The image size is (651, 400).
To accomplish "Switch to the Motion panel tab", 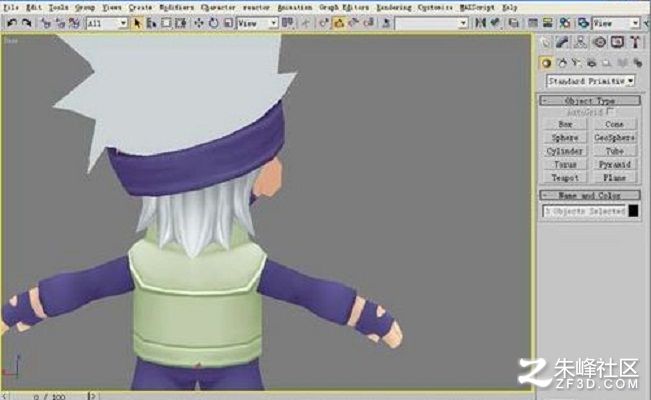I will (x=599, y=42).
